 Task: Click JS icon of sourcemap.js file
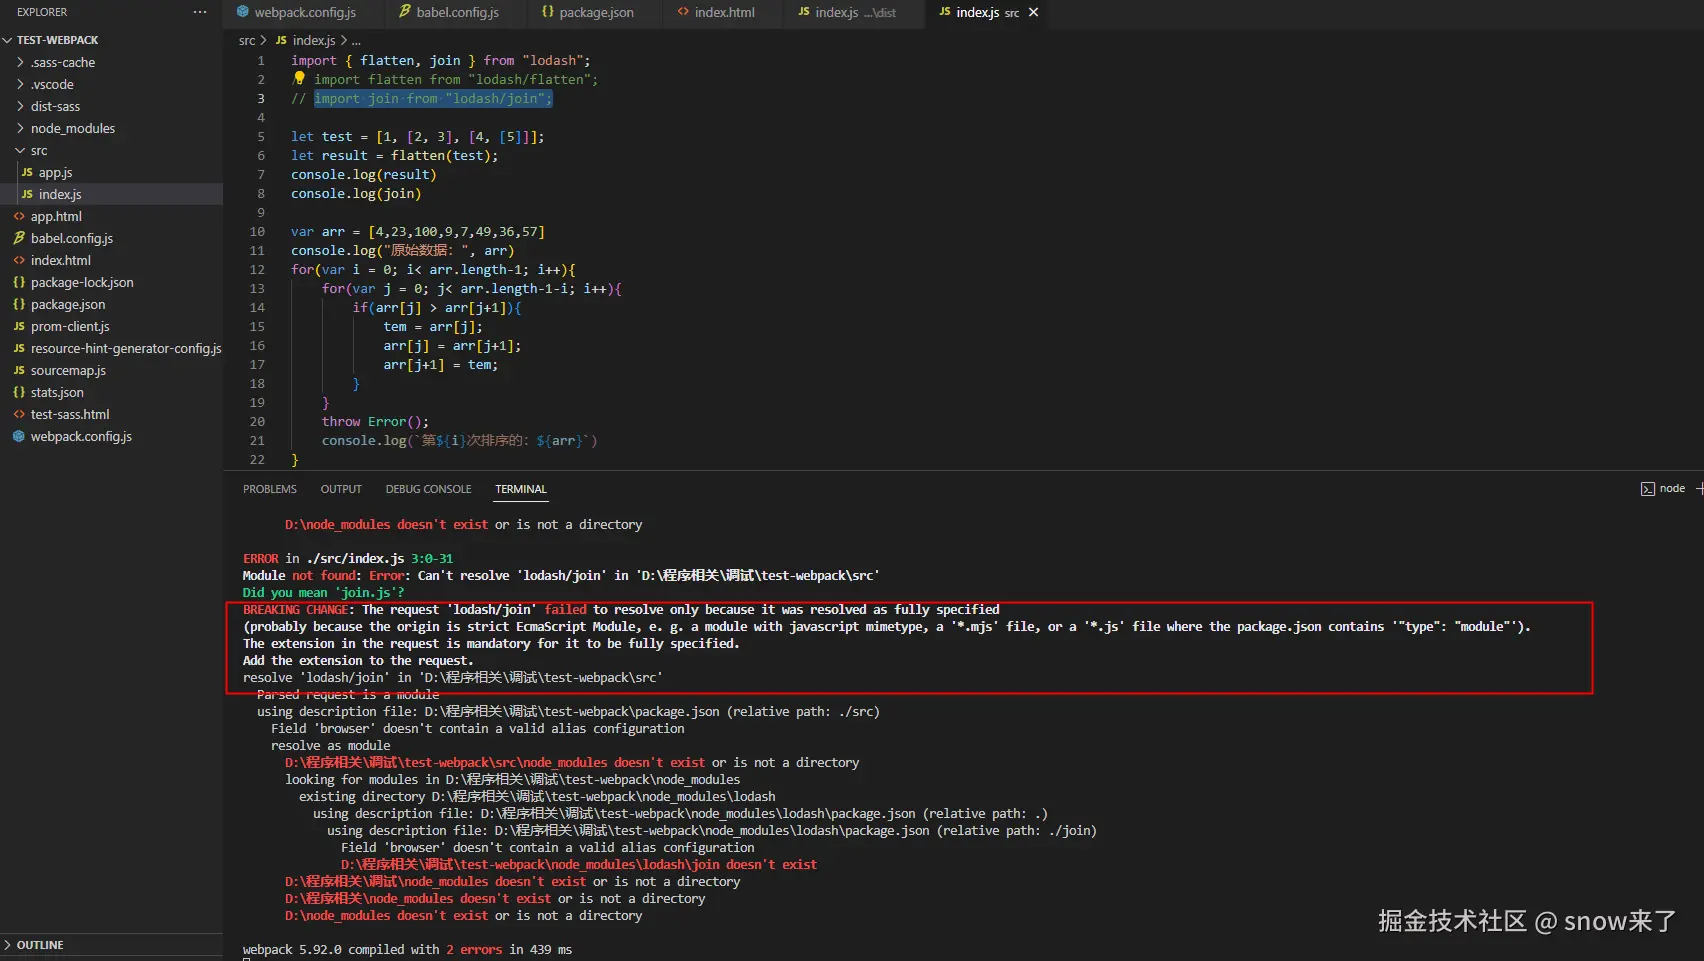(19, 370)
